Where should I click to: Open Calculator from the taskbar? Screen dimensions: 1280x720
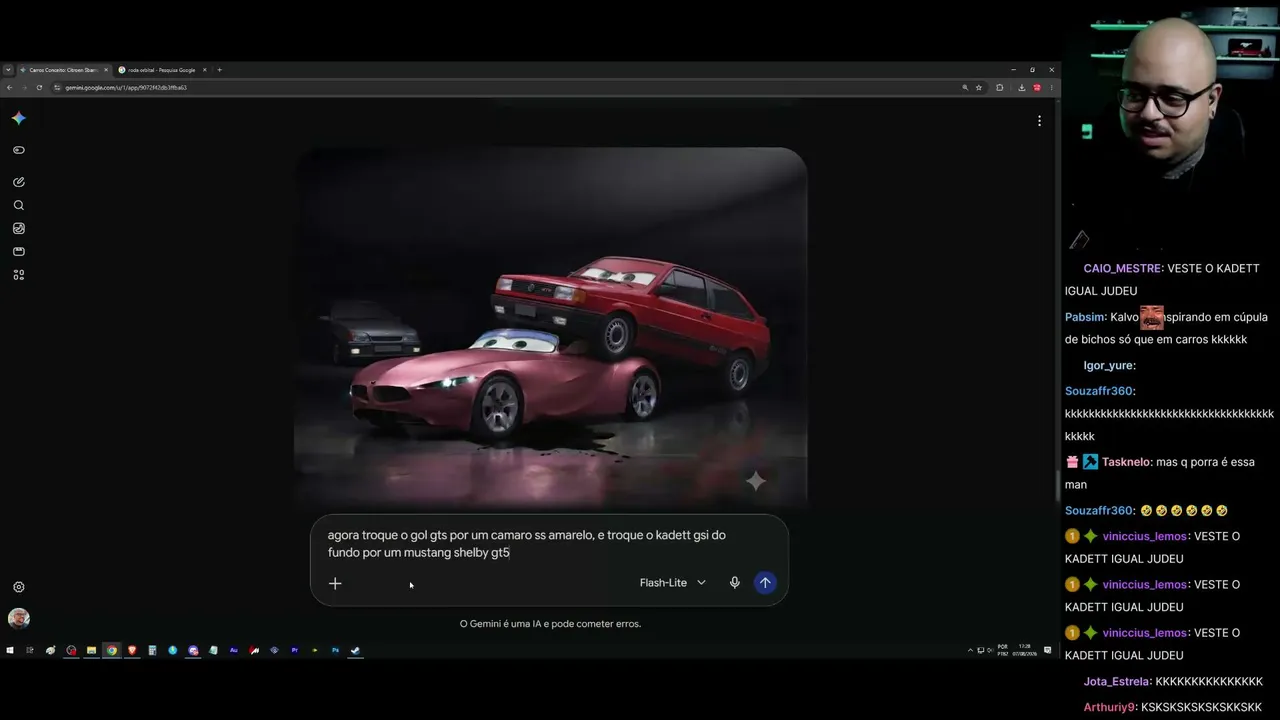coord(152,650)
